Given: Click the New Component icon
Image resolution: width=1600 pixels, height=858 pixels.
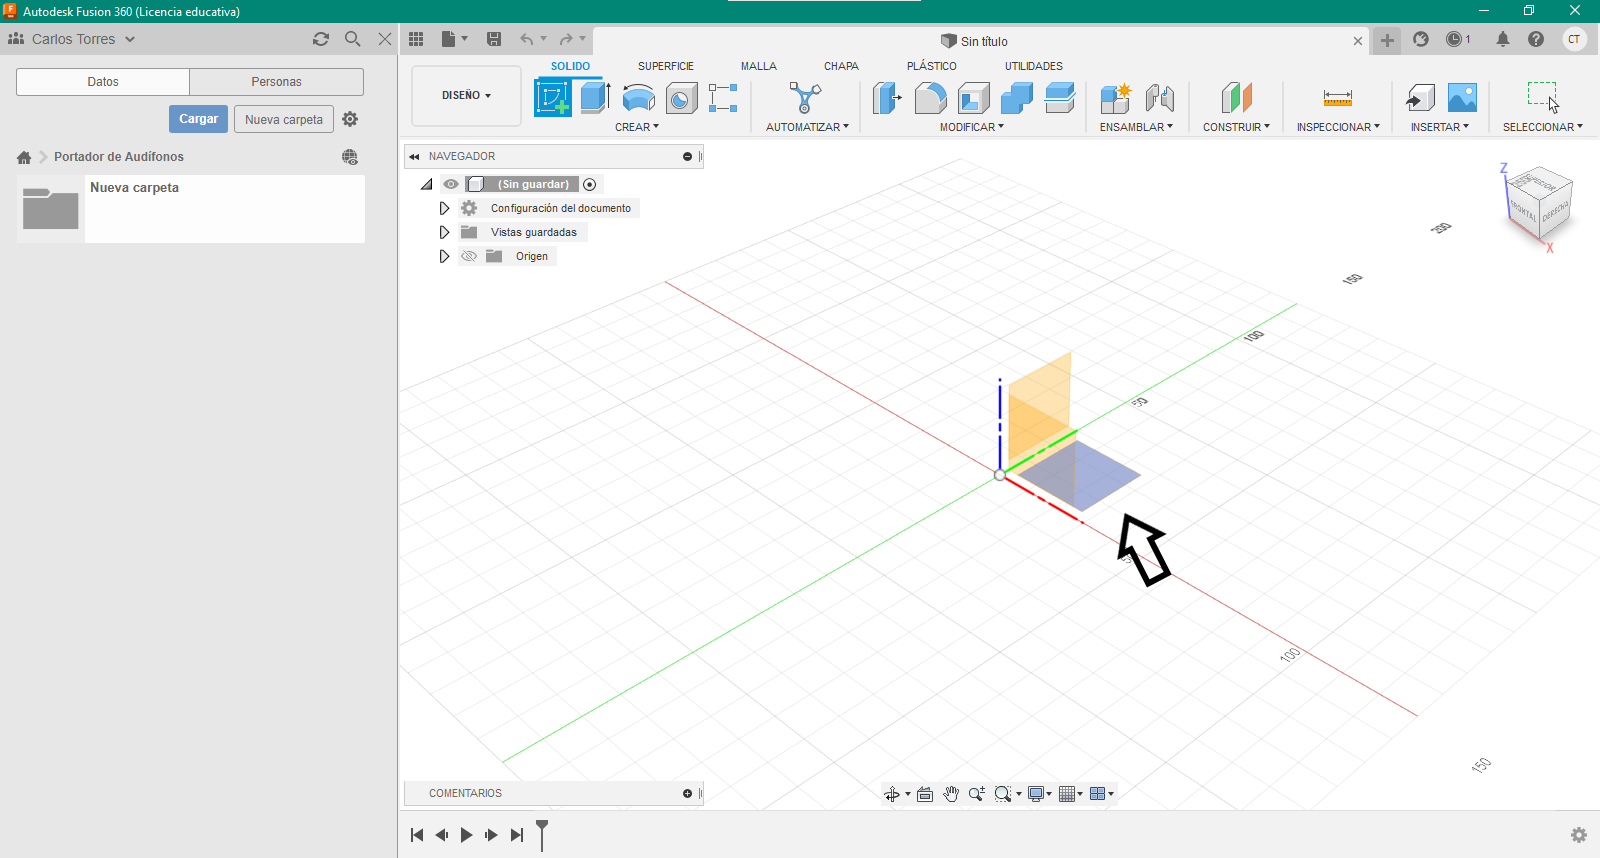Looking at the screenshot, I should click(1116, 98).
